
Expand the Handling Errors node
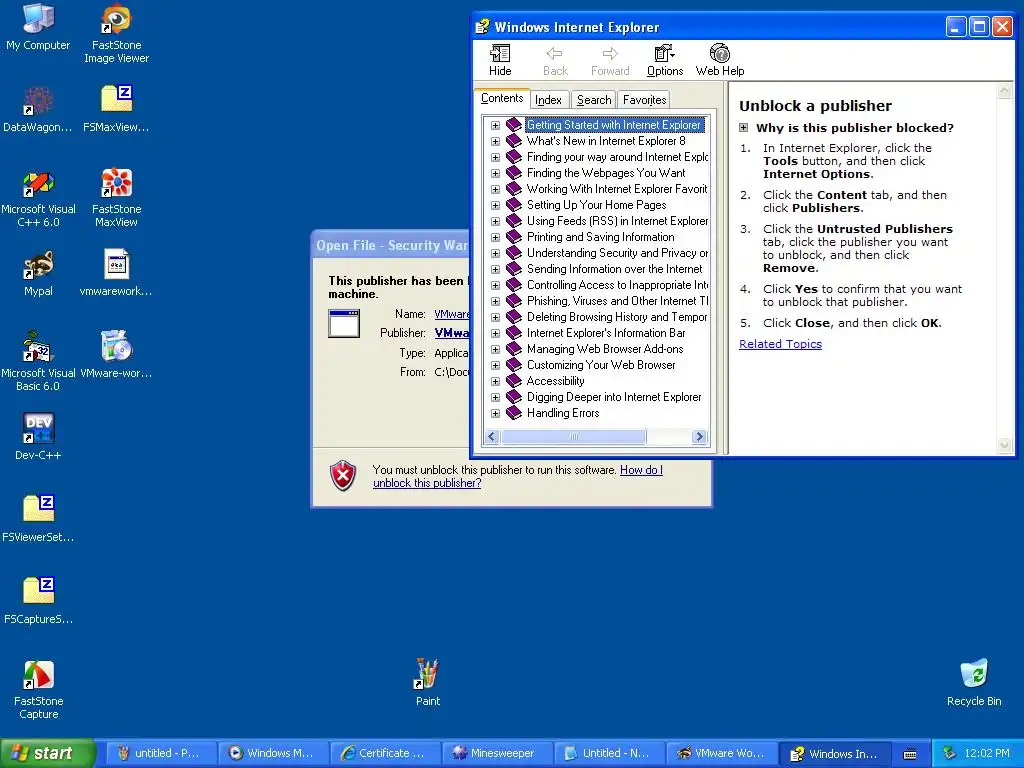pyautogui.click(x=495, y=413)
